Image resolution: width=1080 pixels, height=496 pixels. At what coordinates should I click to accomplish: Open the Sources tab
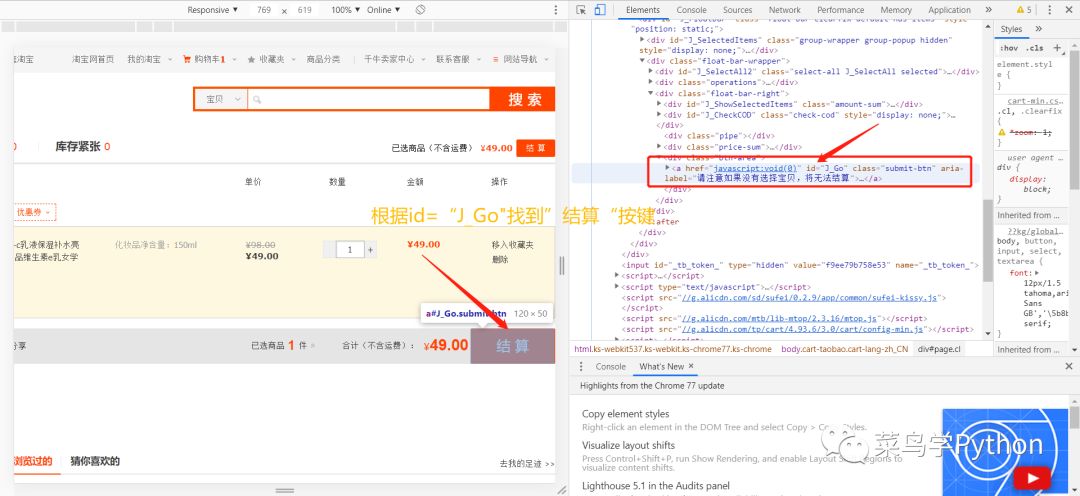(738, 10)
